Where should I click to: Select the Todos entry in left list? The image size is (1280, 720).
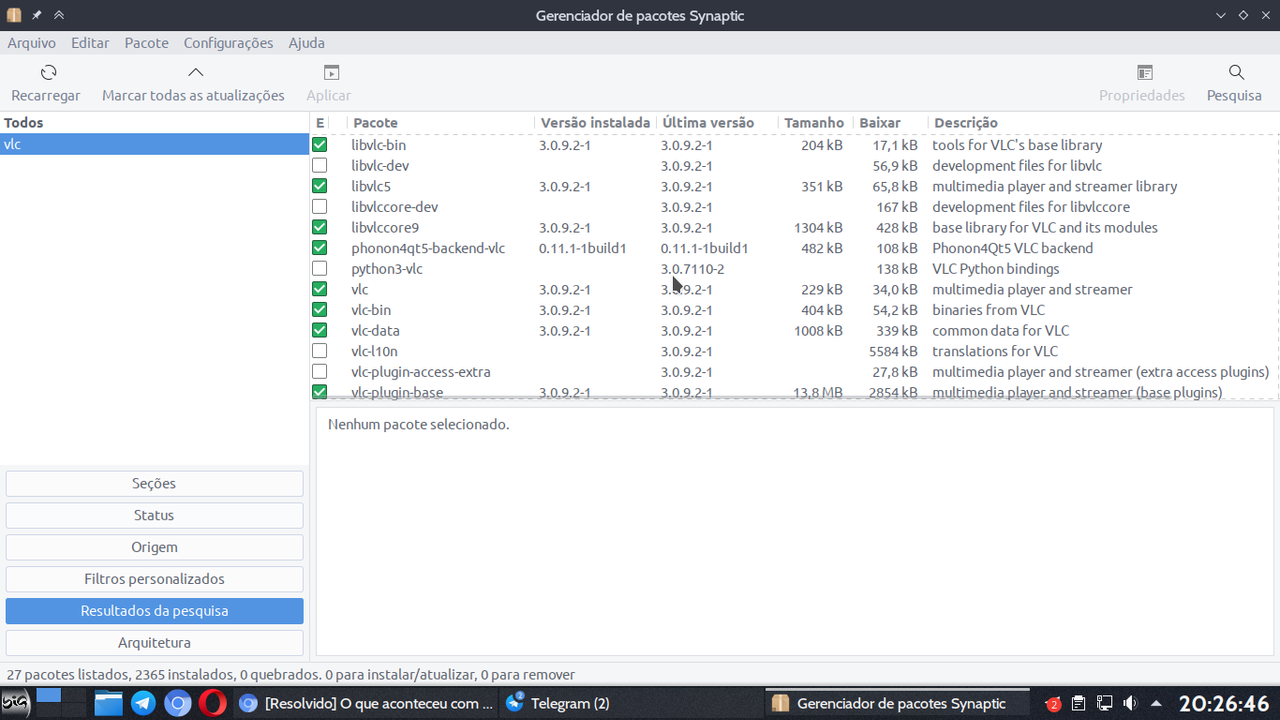coord(154,123)
